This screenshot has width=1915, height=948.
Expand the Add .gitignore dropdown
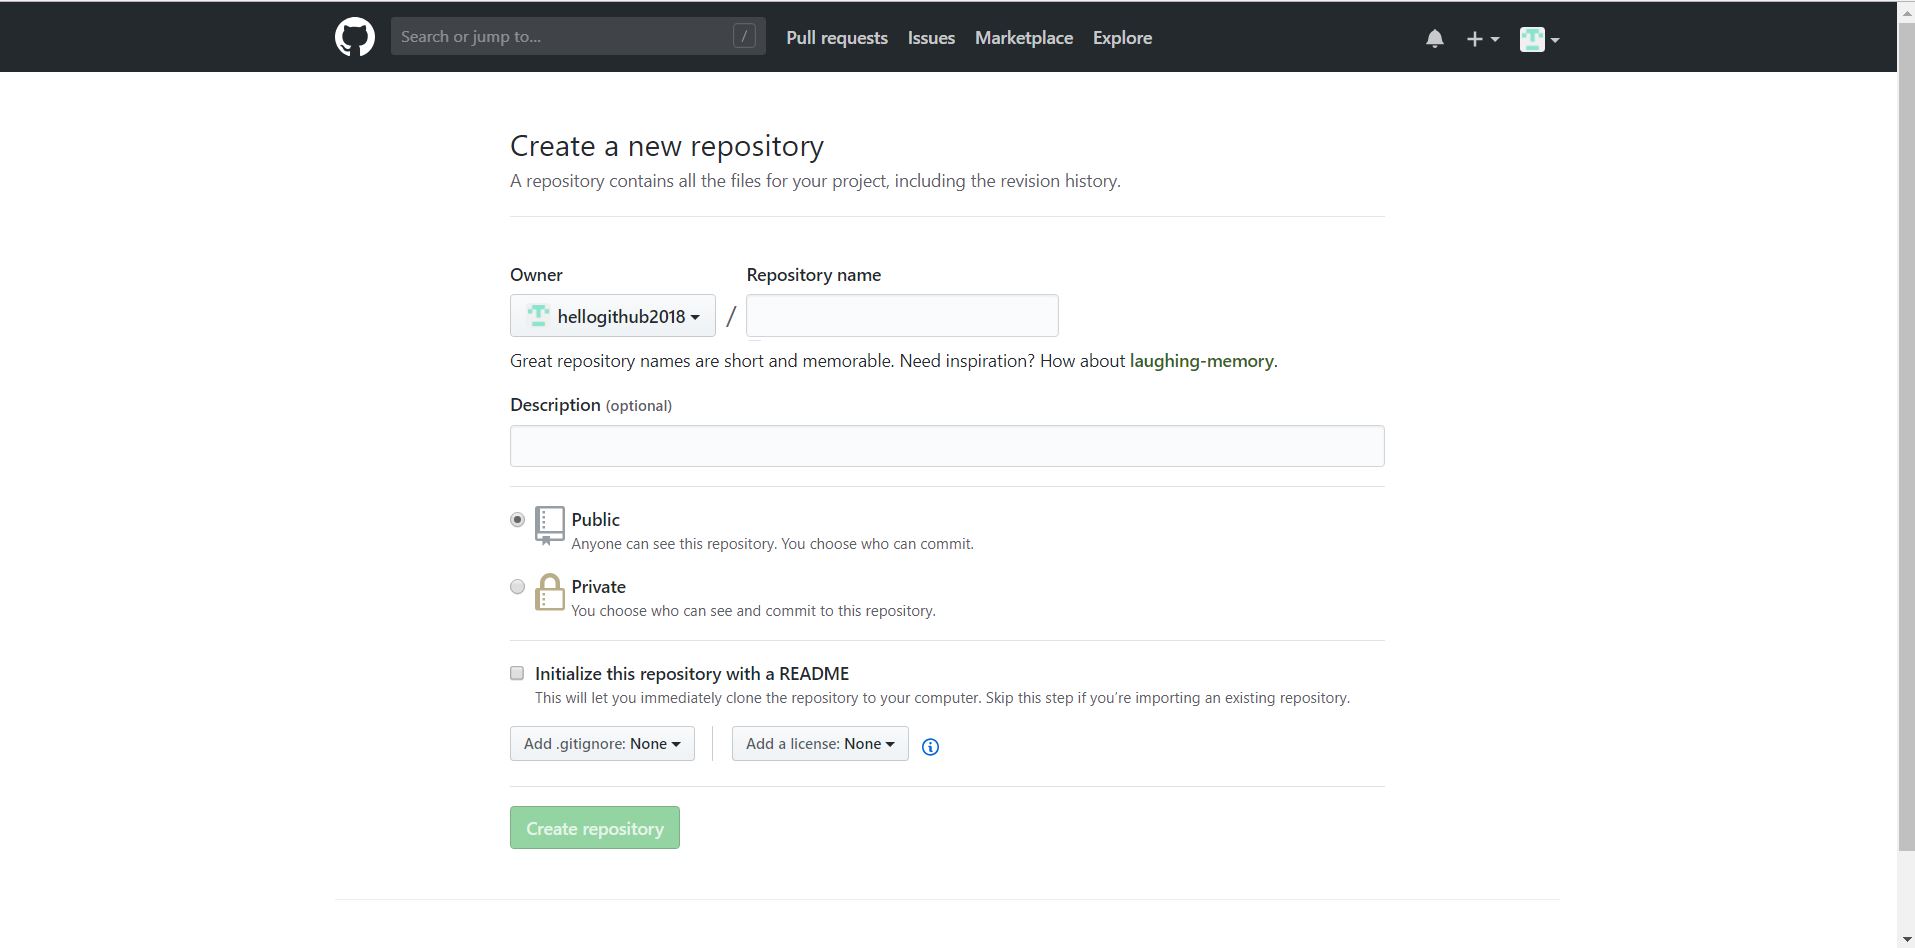tap(602, 743)
